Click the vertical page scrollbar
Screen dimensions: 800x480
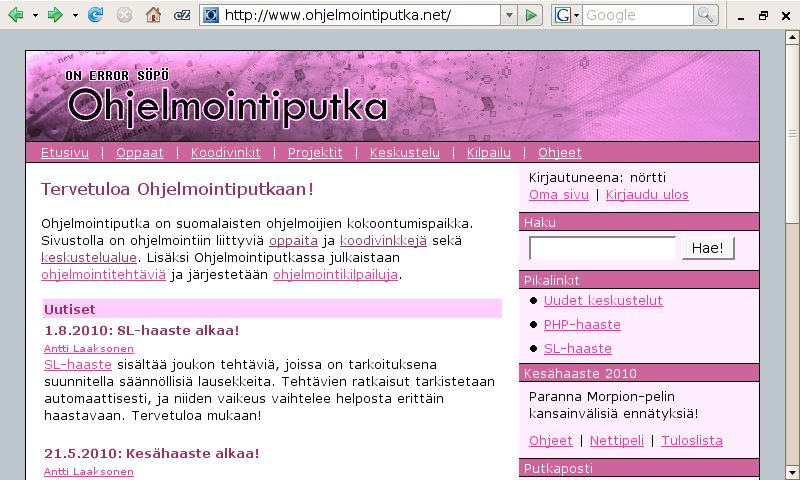tap(790, 250)
